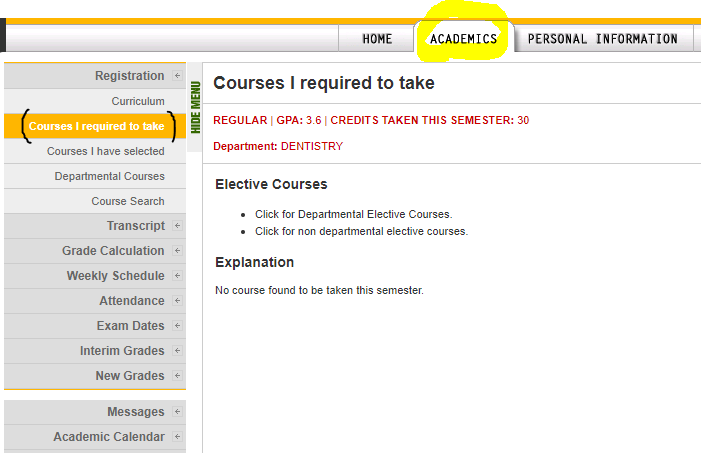Go to Departmental Courses
This screenshot has height=453, width=701.
click(x=95, y=176)
